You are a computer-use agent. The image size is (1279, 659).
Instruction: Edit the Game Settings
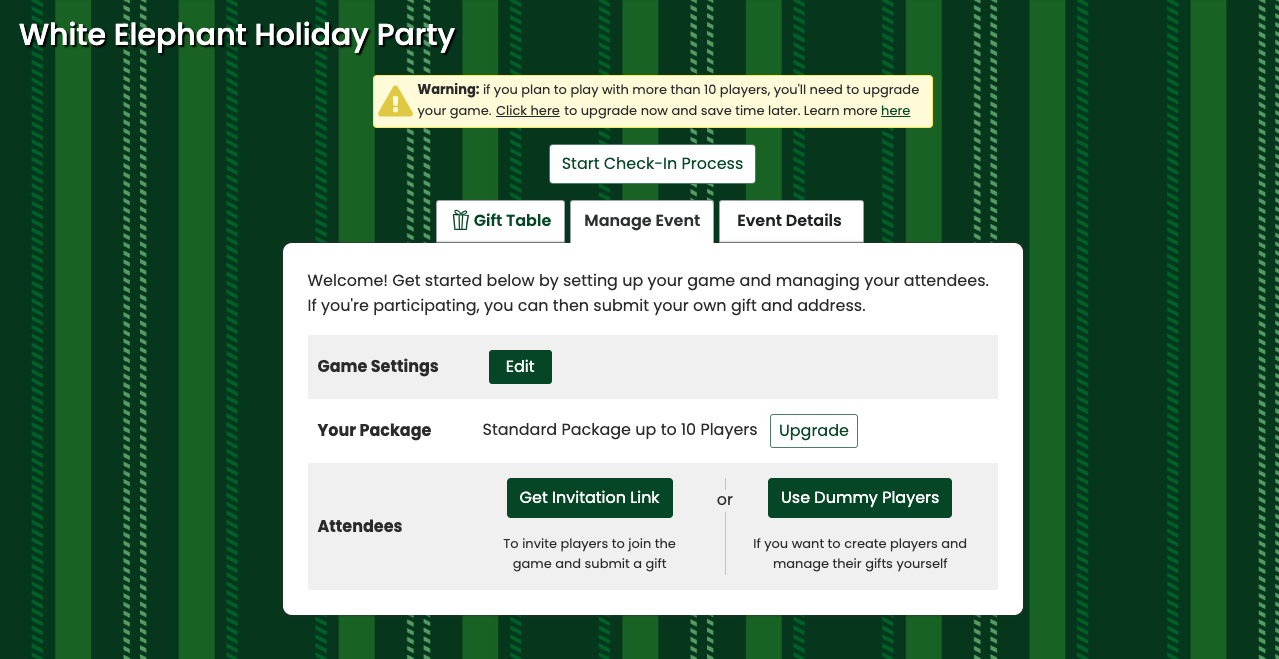click(x=520, y=367)
